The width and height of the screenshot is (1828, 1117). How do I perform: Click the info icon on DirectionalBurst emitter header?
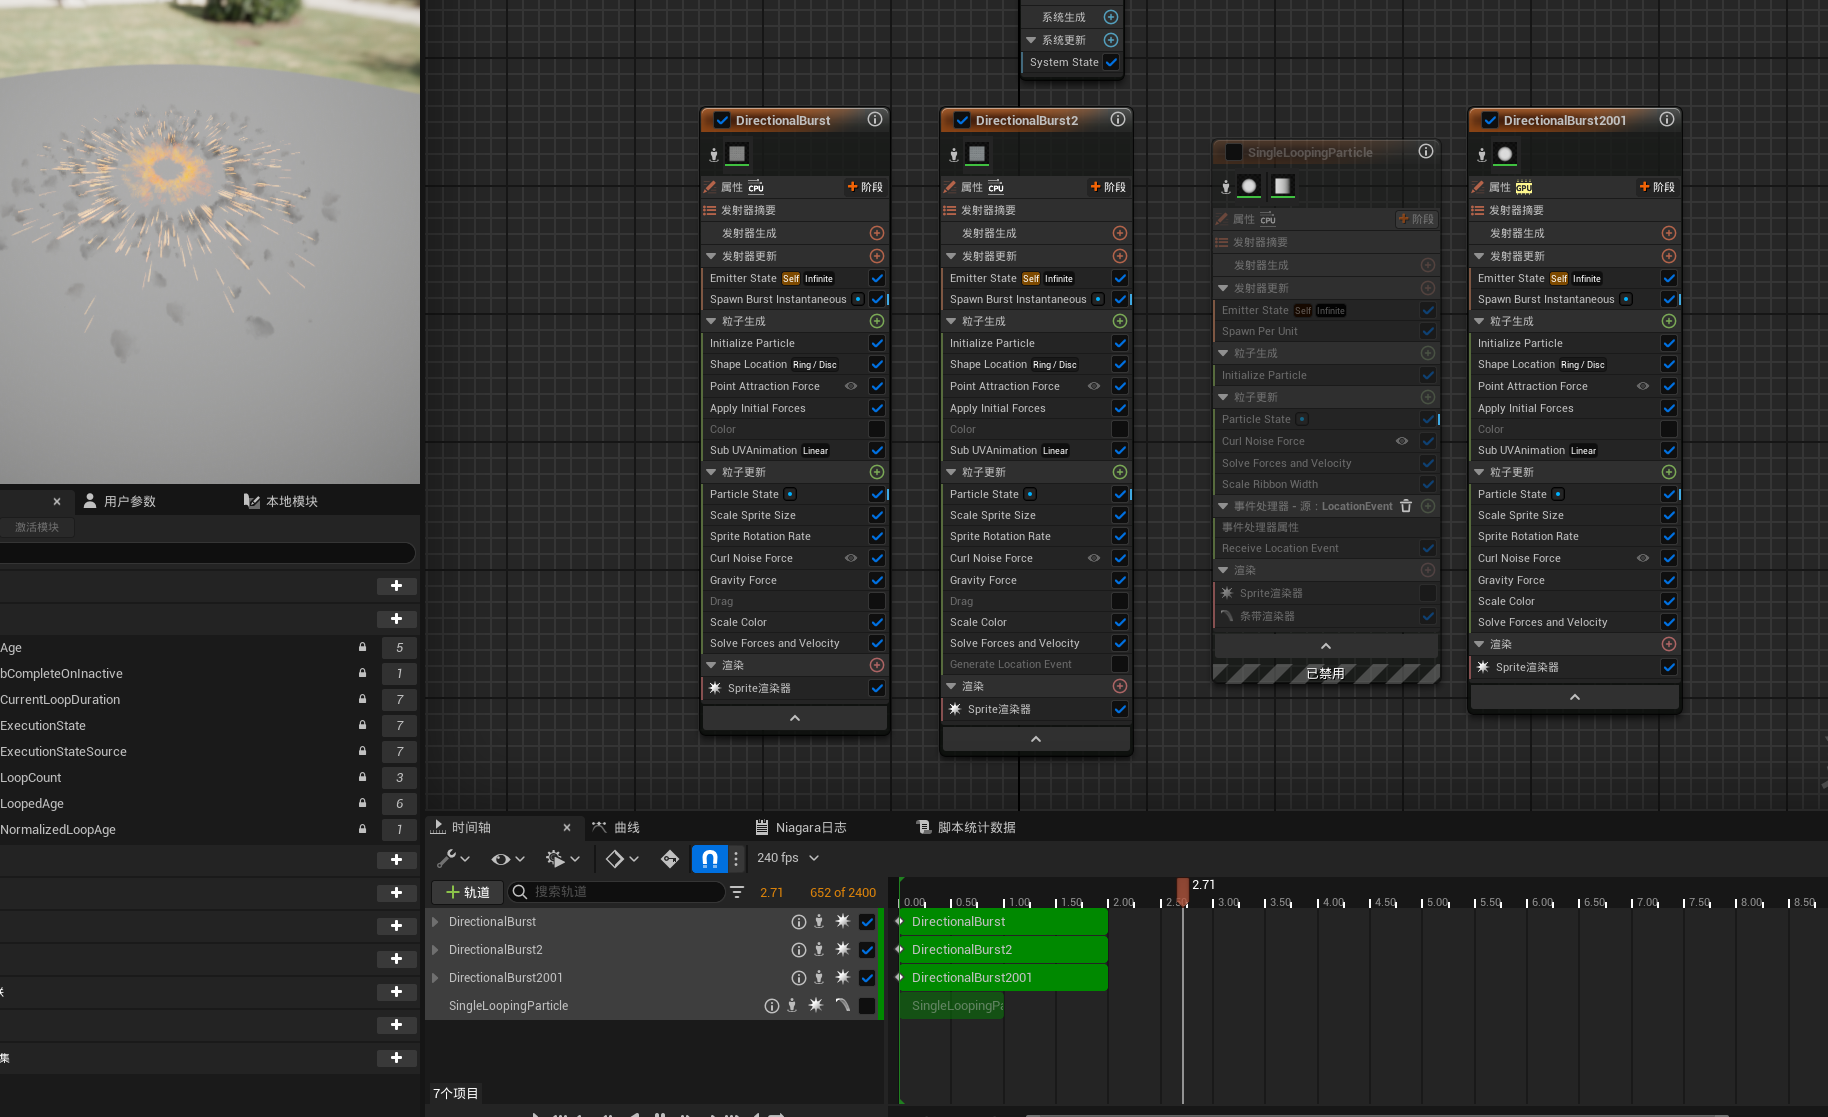pos(875,120)
